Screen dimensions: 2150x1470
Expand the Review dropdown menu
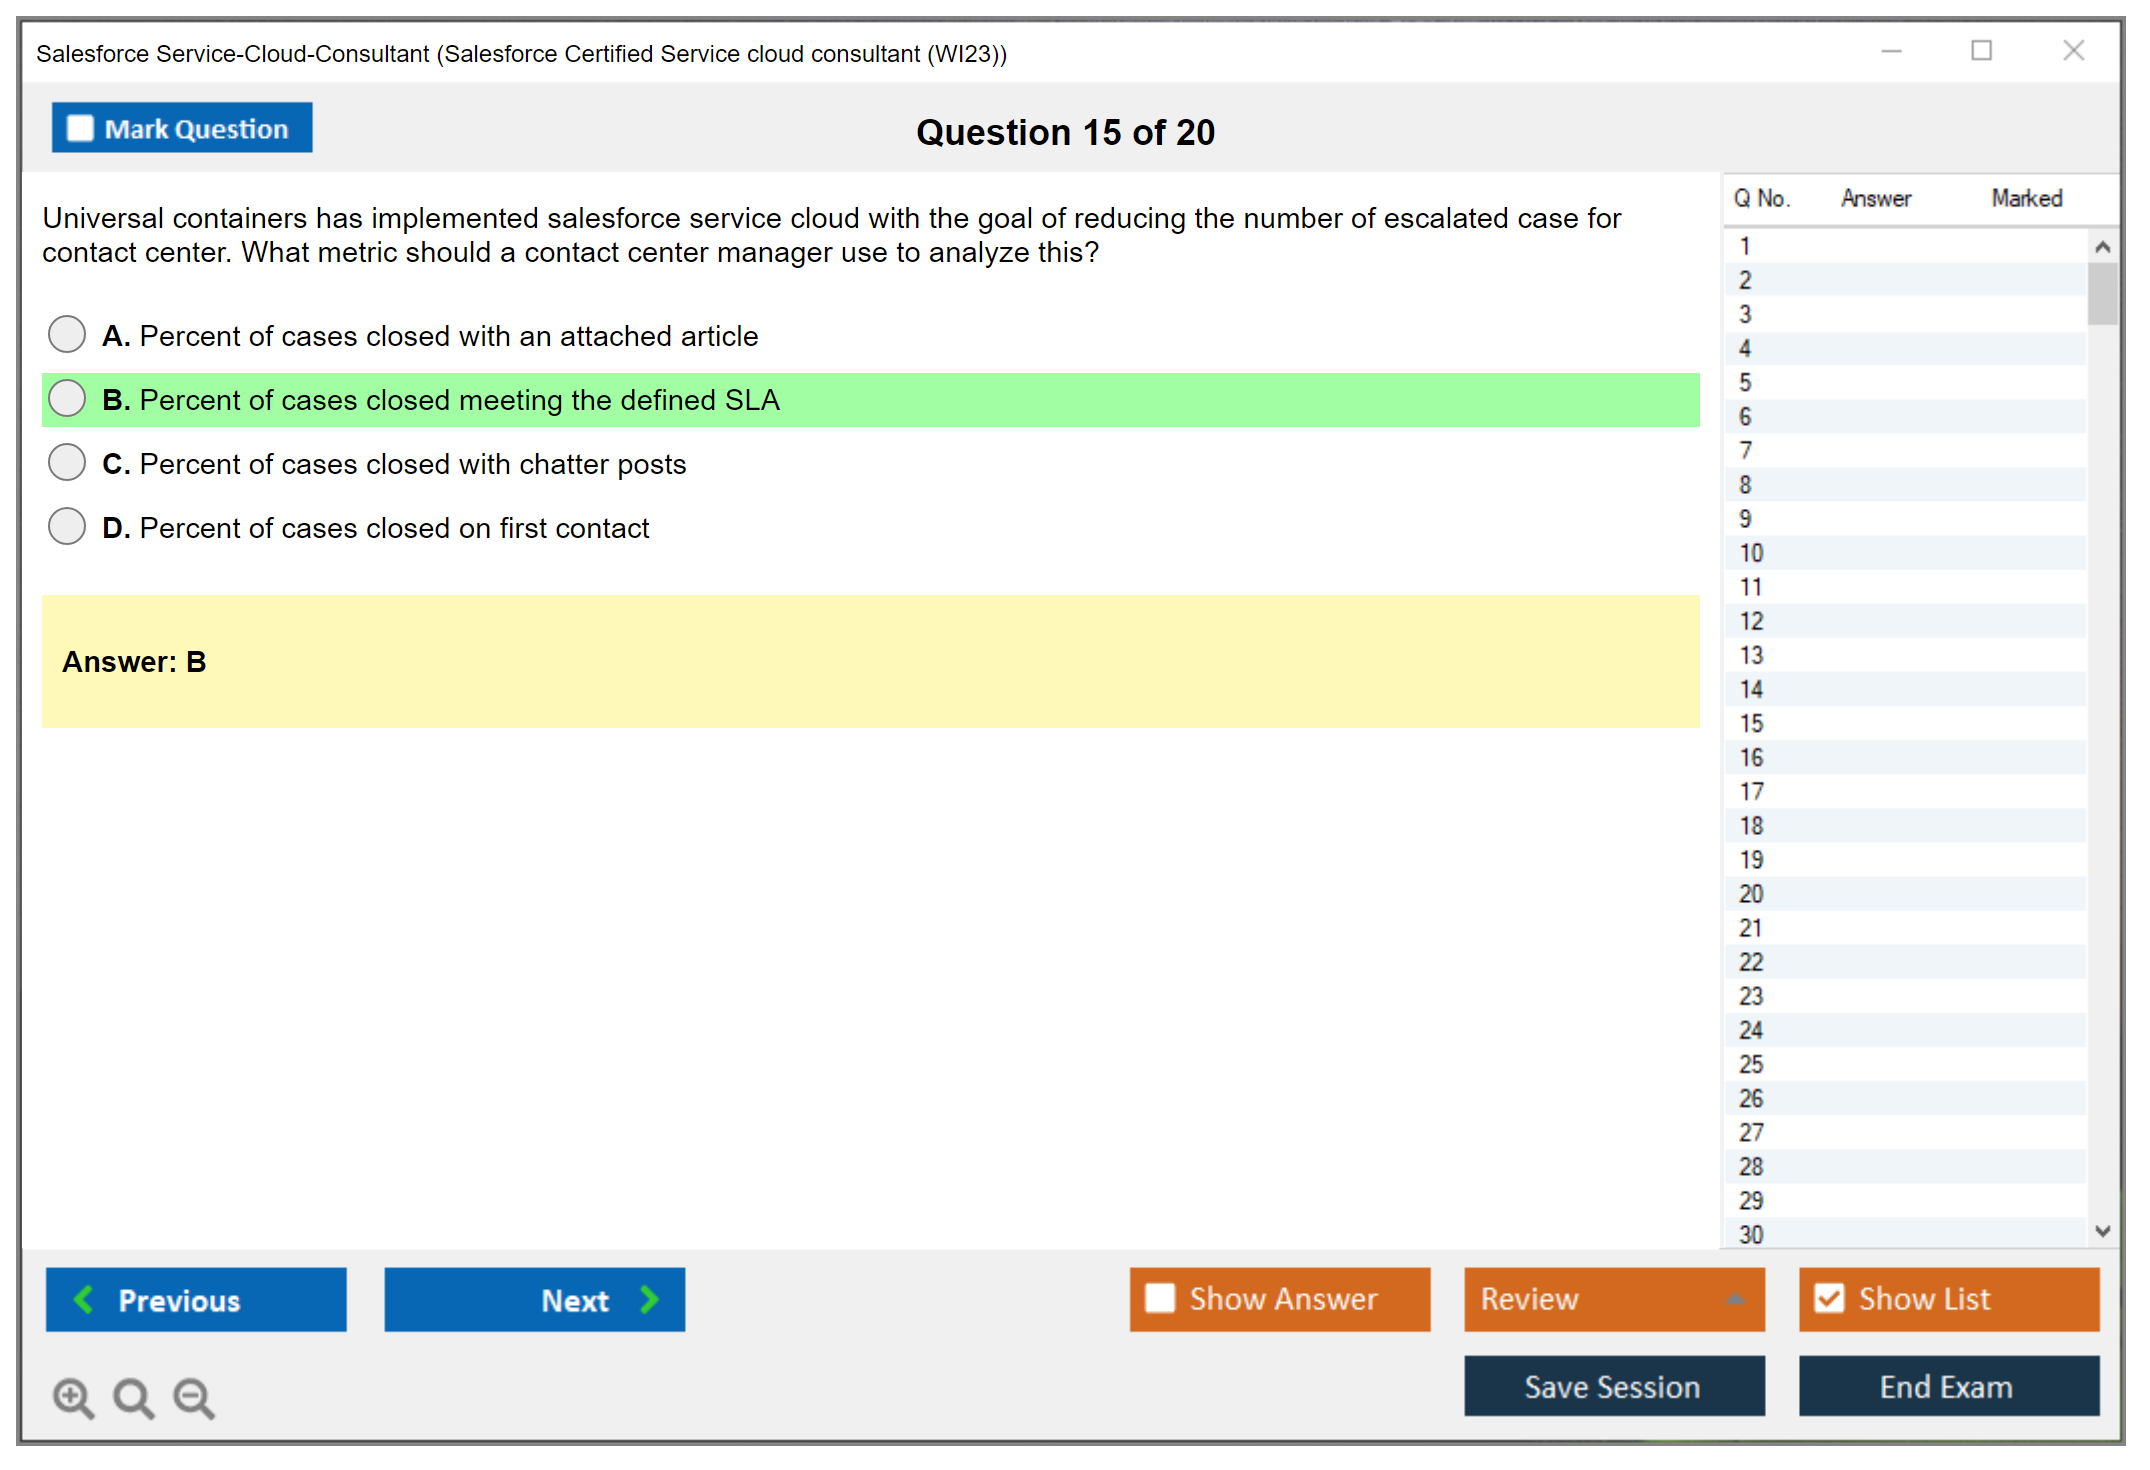(1735, 1299)
